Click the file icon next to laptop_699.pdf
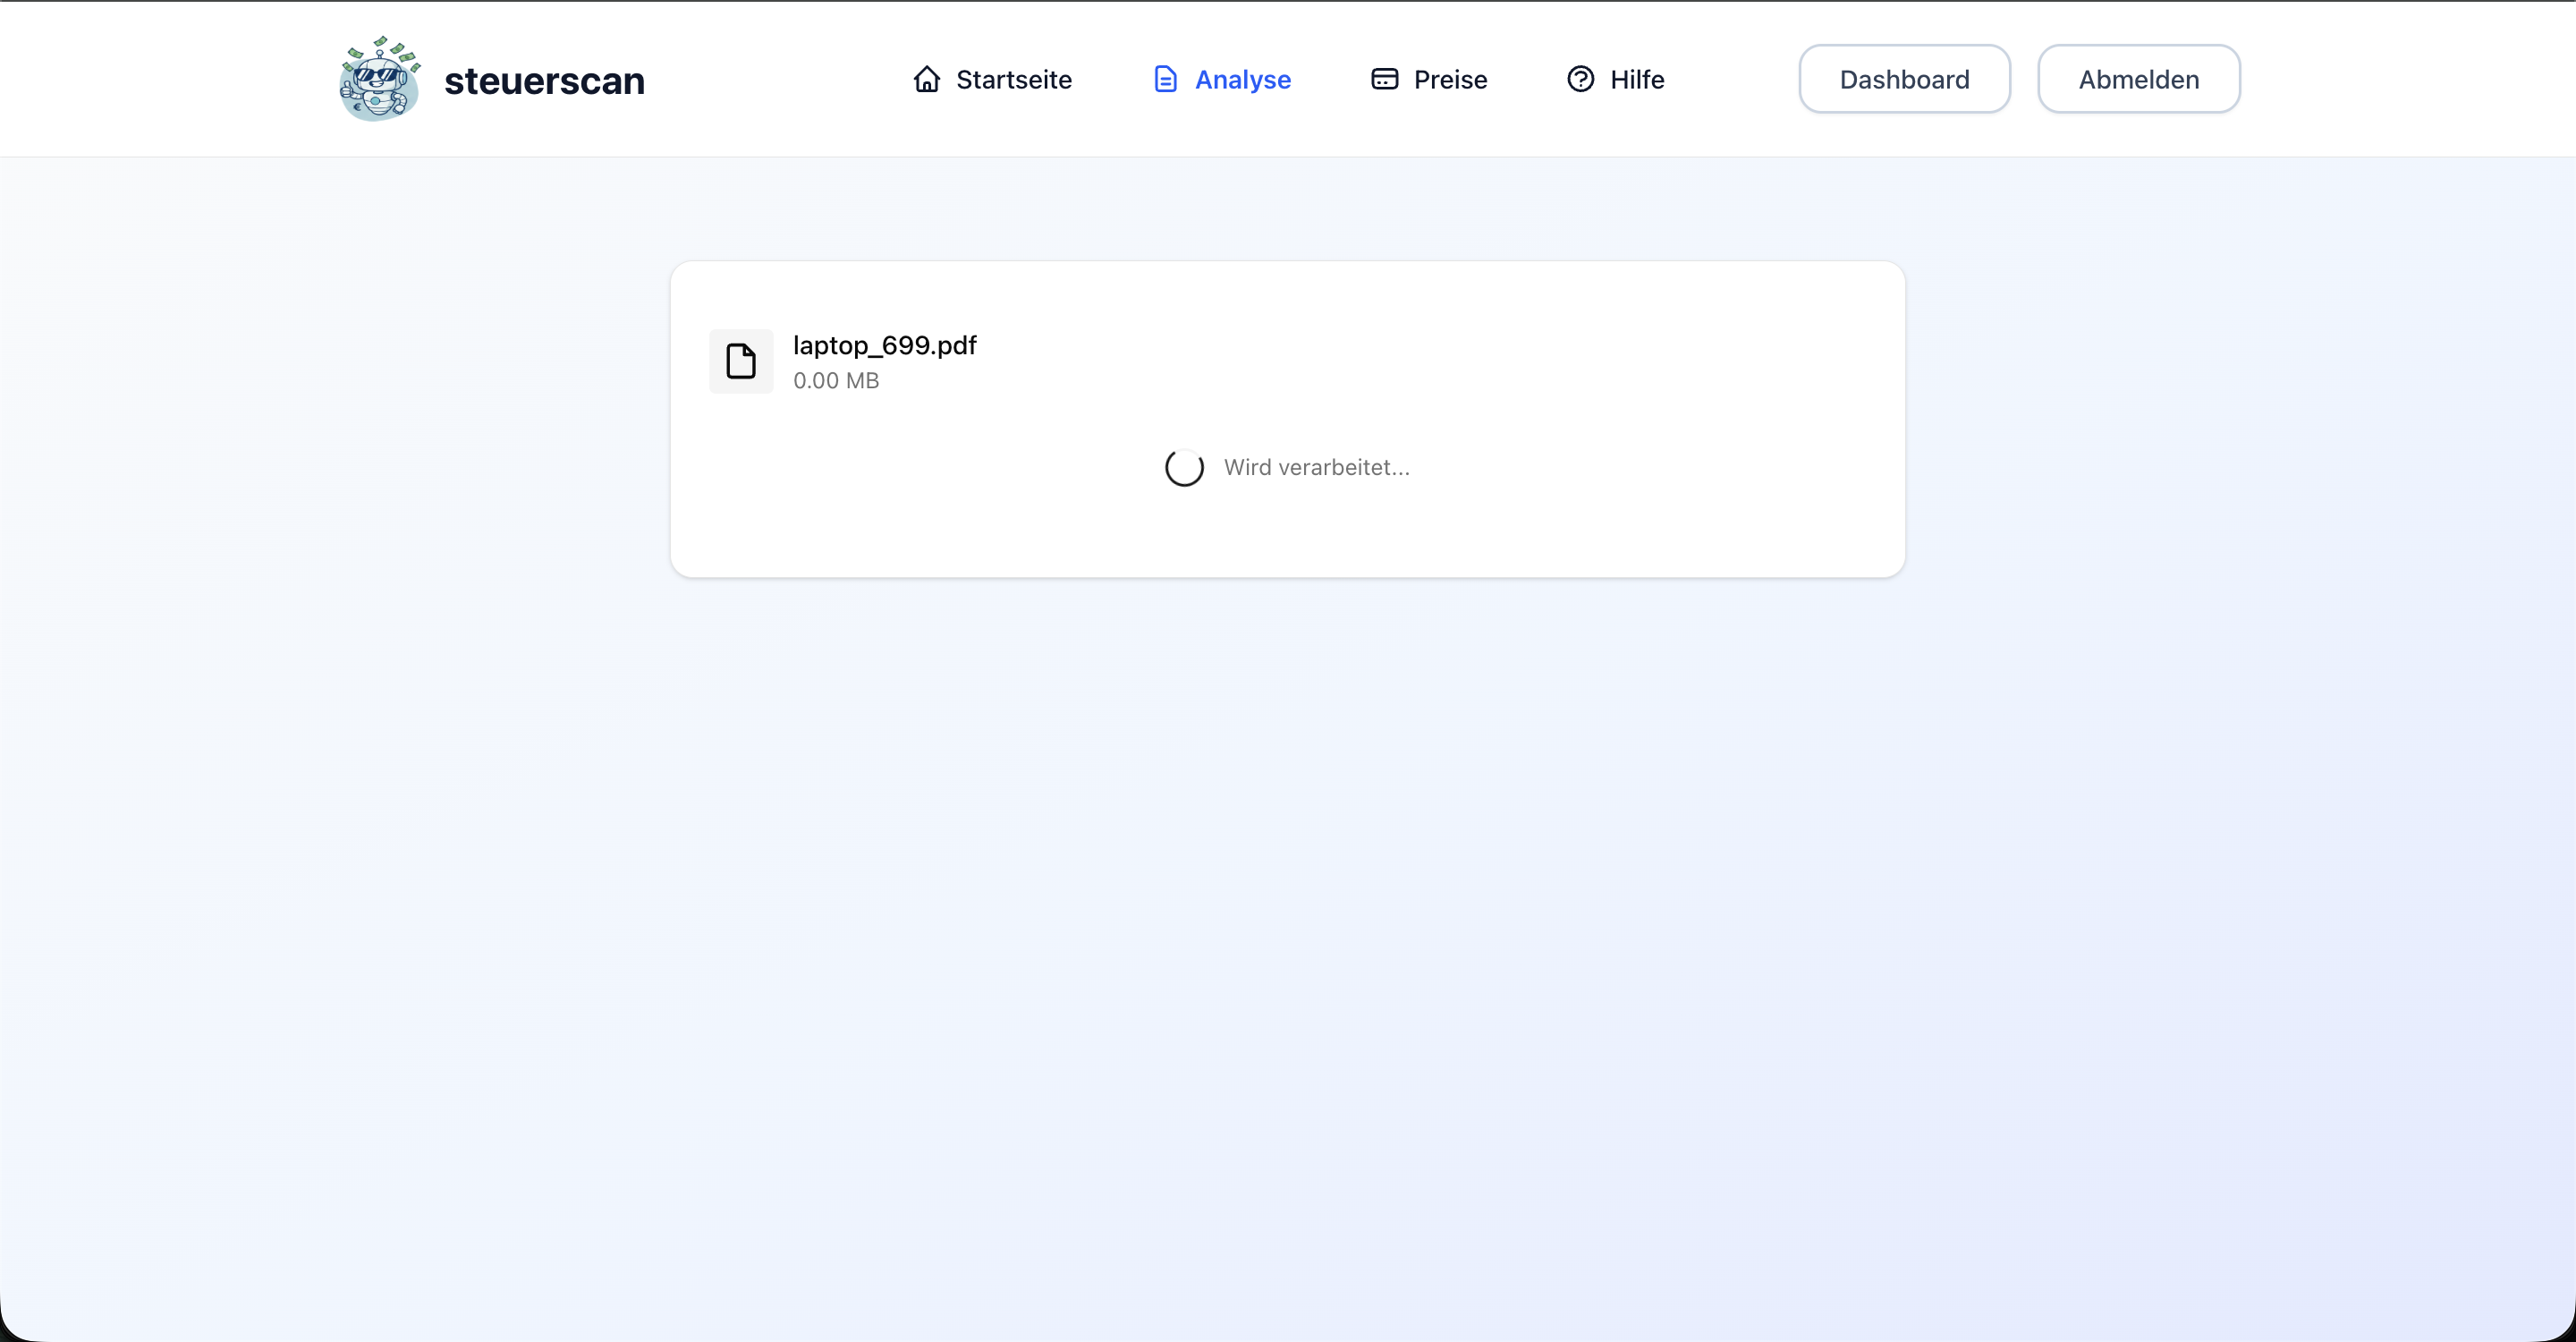Screen dimensions: 2576x1342 point(741,361)
